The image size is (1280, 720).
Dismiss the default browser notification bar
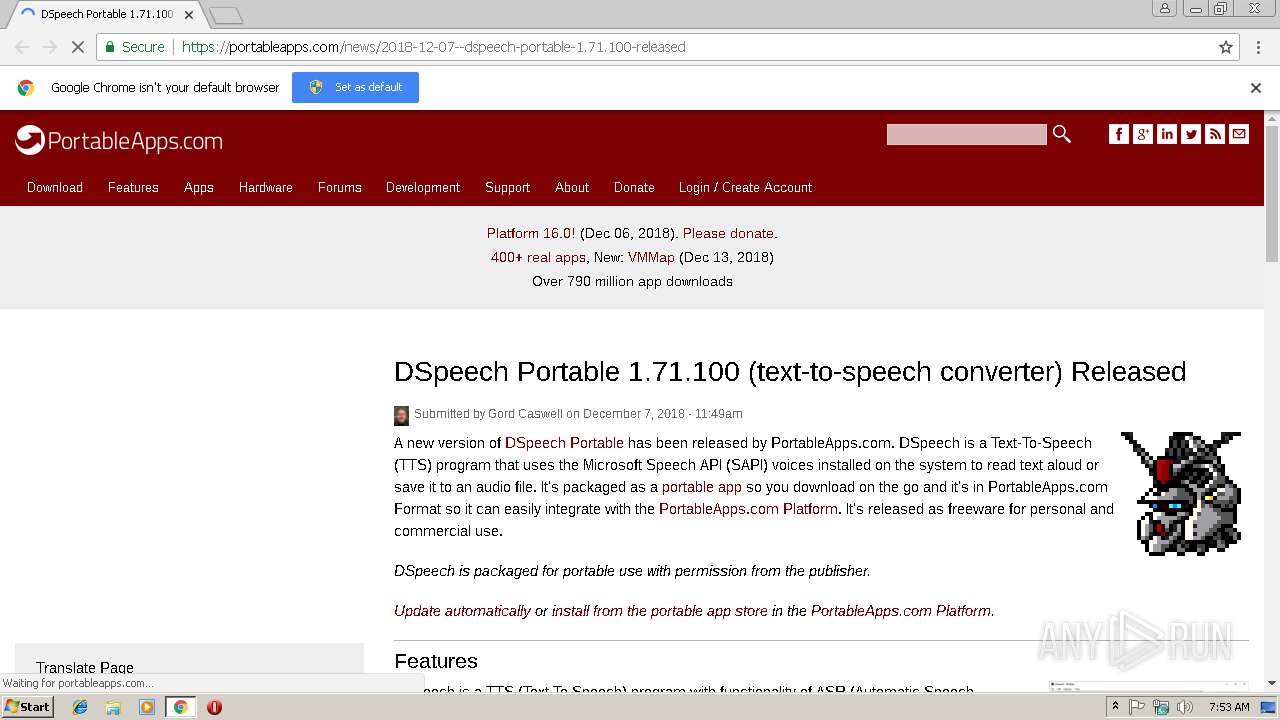[x=1256, y=88]
